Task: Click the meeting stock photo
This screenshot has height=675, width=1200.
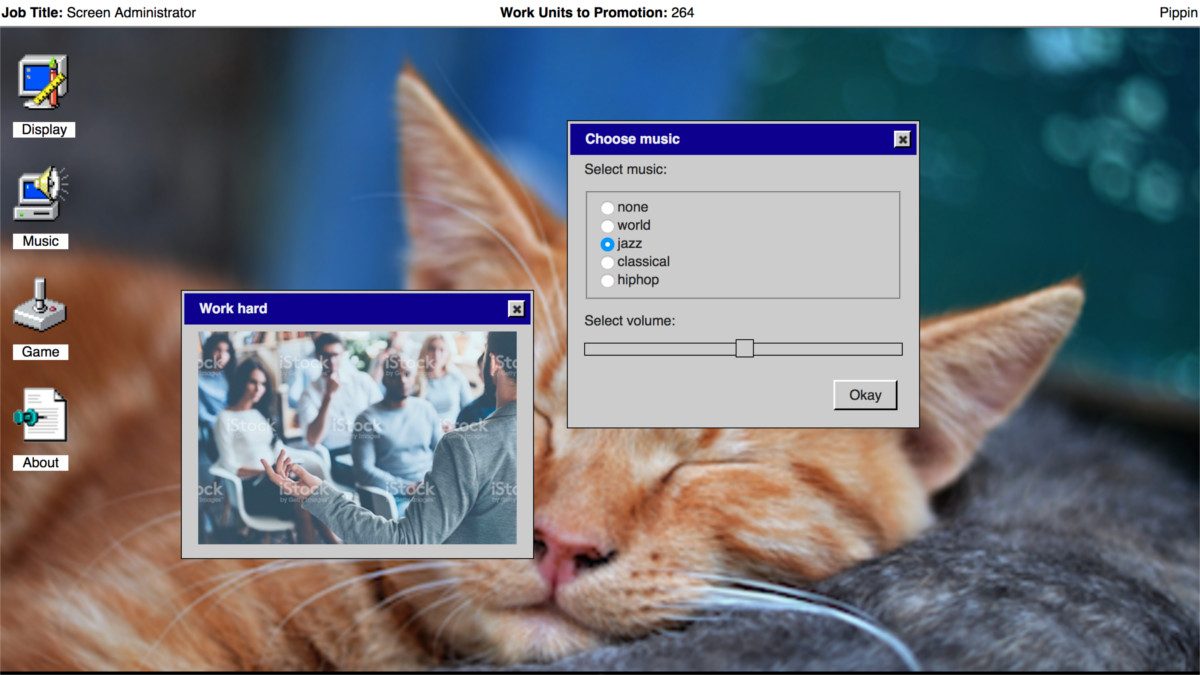Action: (x=357, y=438)
